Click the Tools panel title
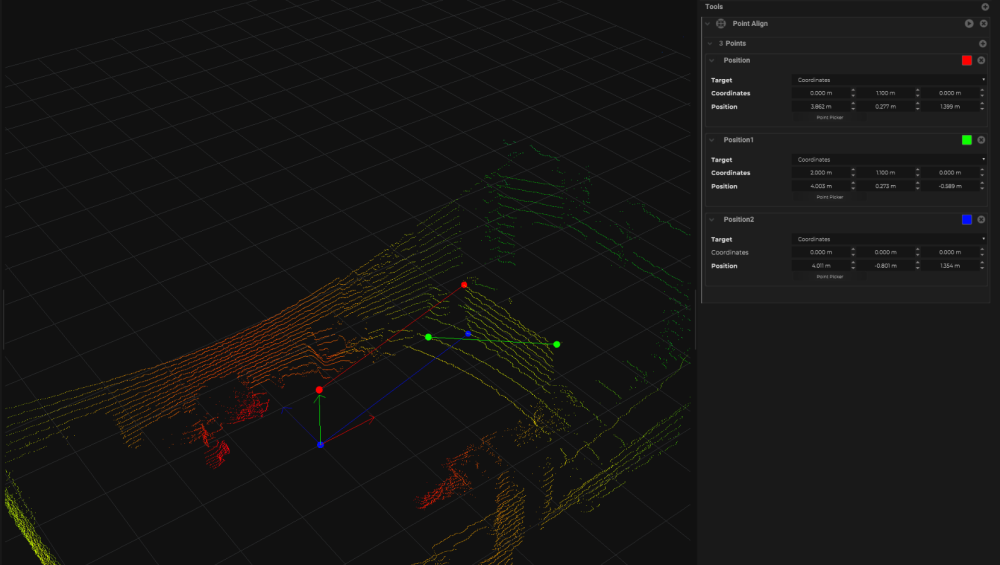Screen dimensions: 1000x565 [x=714, y=7]
